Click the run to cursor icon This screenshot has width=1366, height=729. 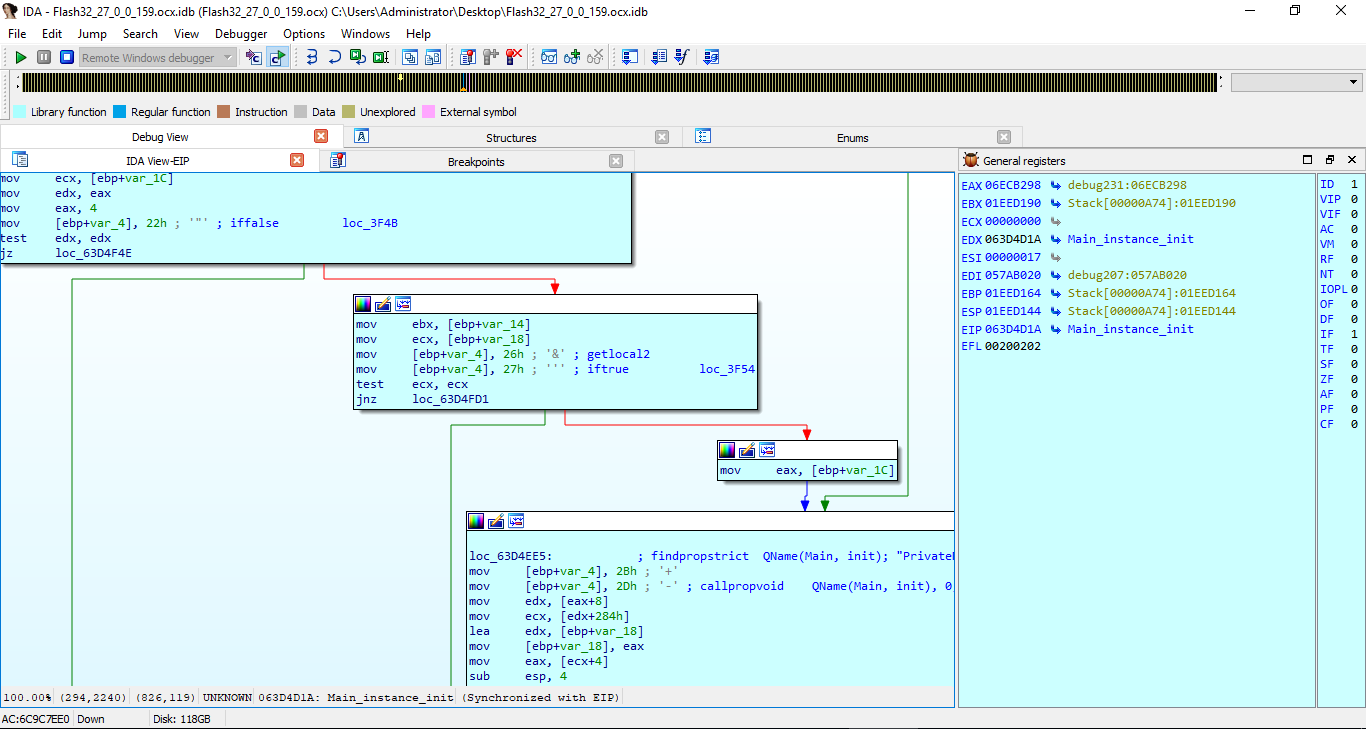tap(380, 57)
